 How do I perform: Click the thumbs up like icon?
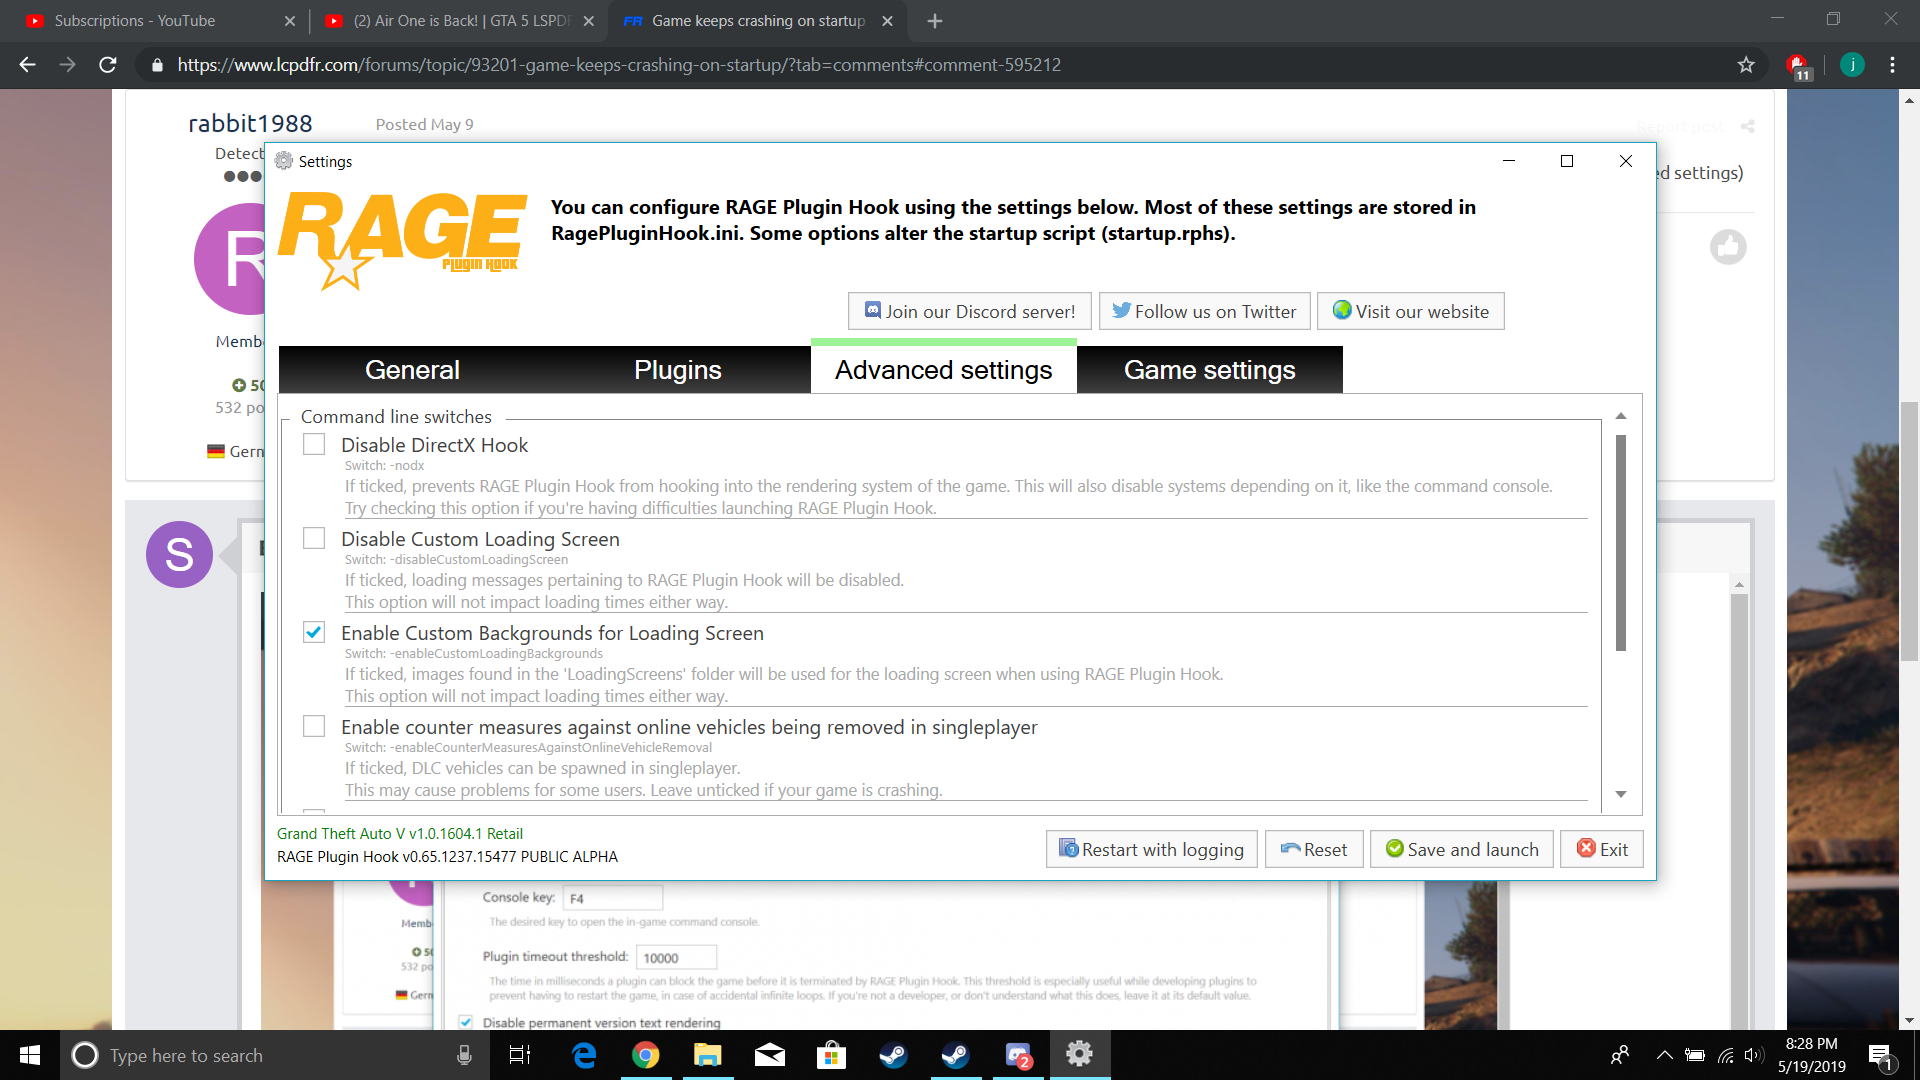coord(1728,247)
